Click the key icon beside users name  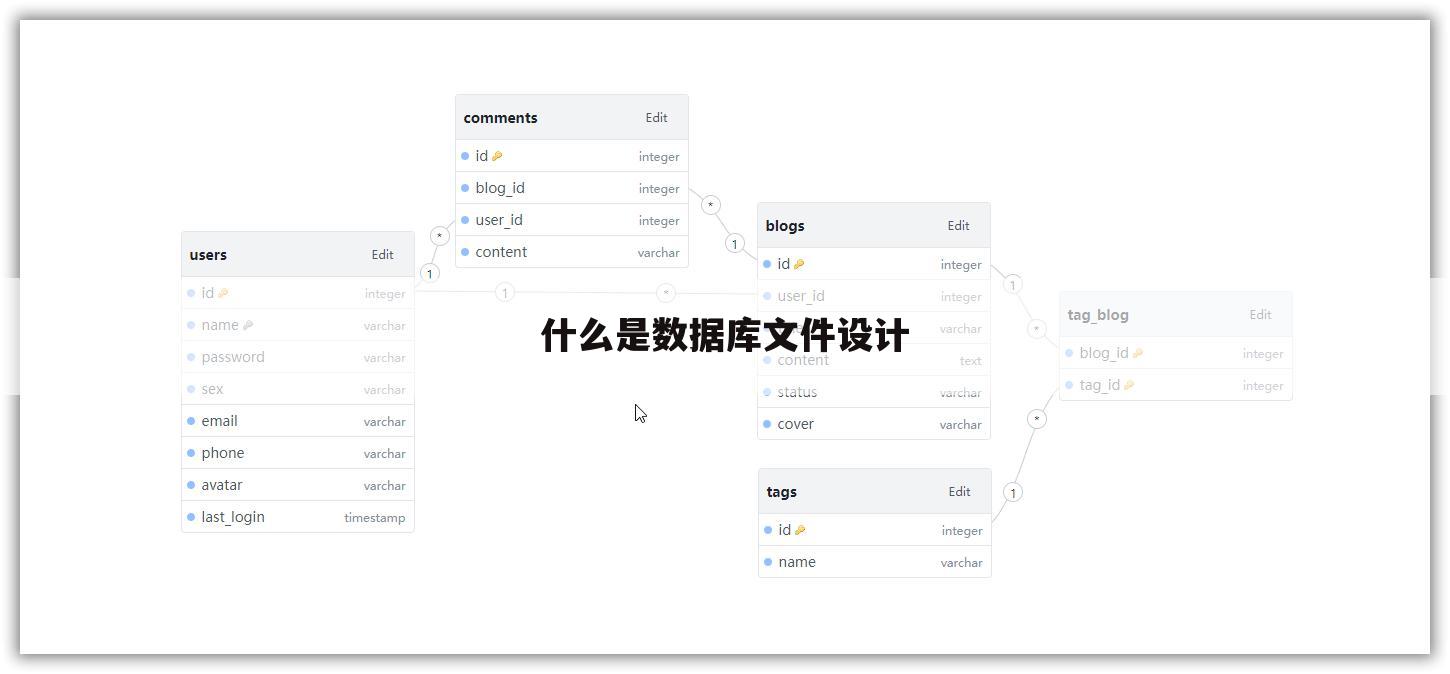(248, 325)
